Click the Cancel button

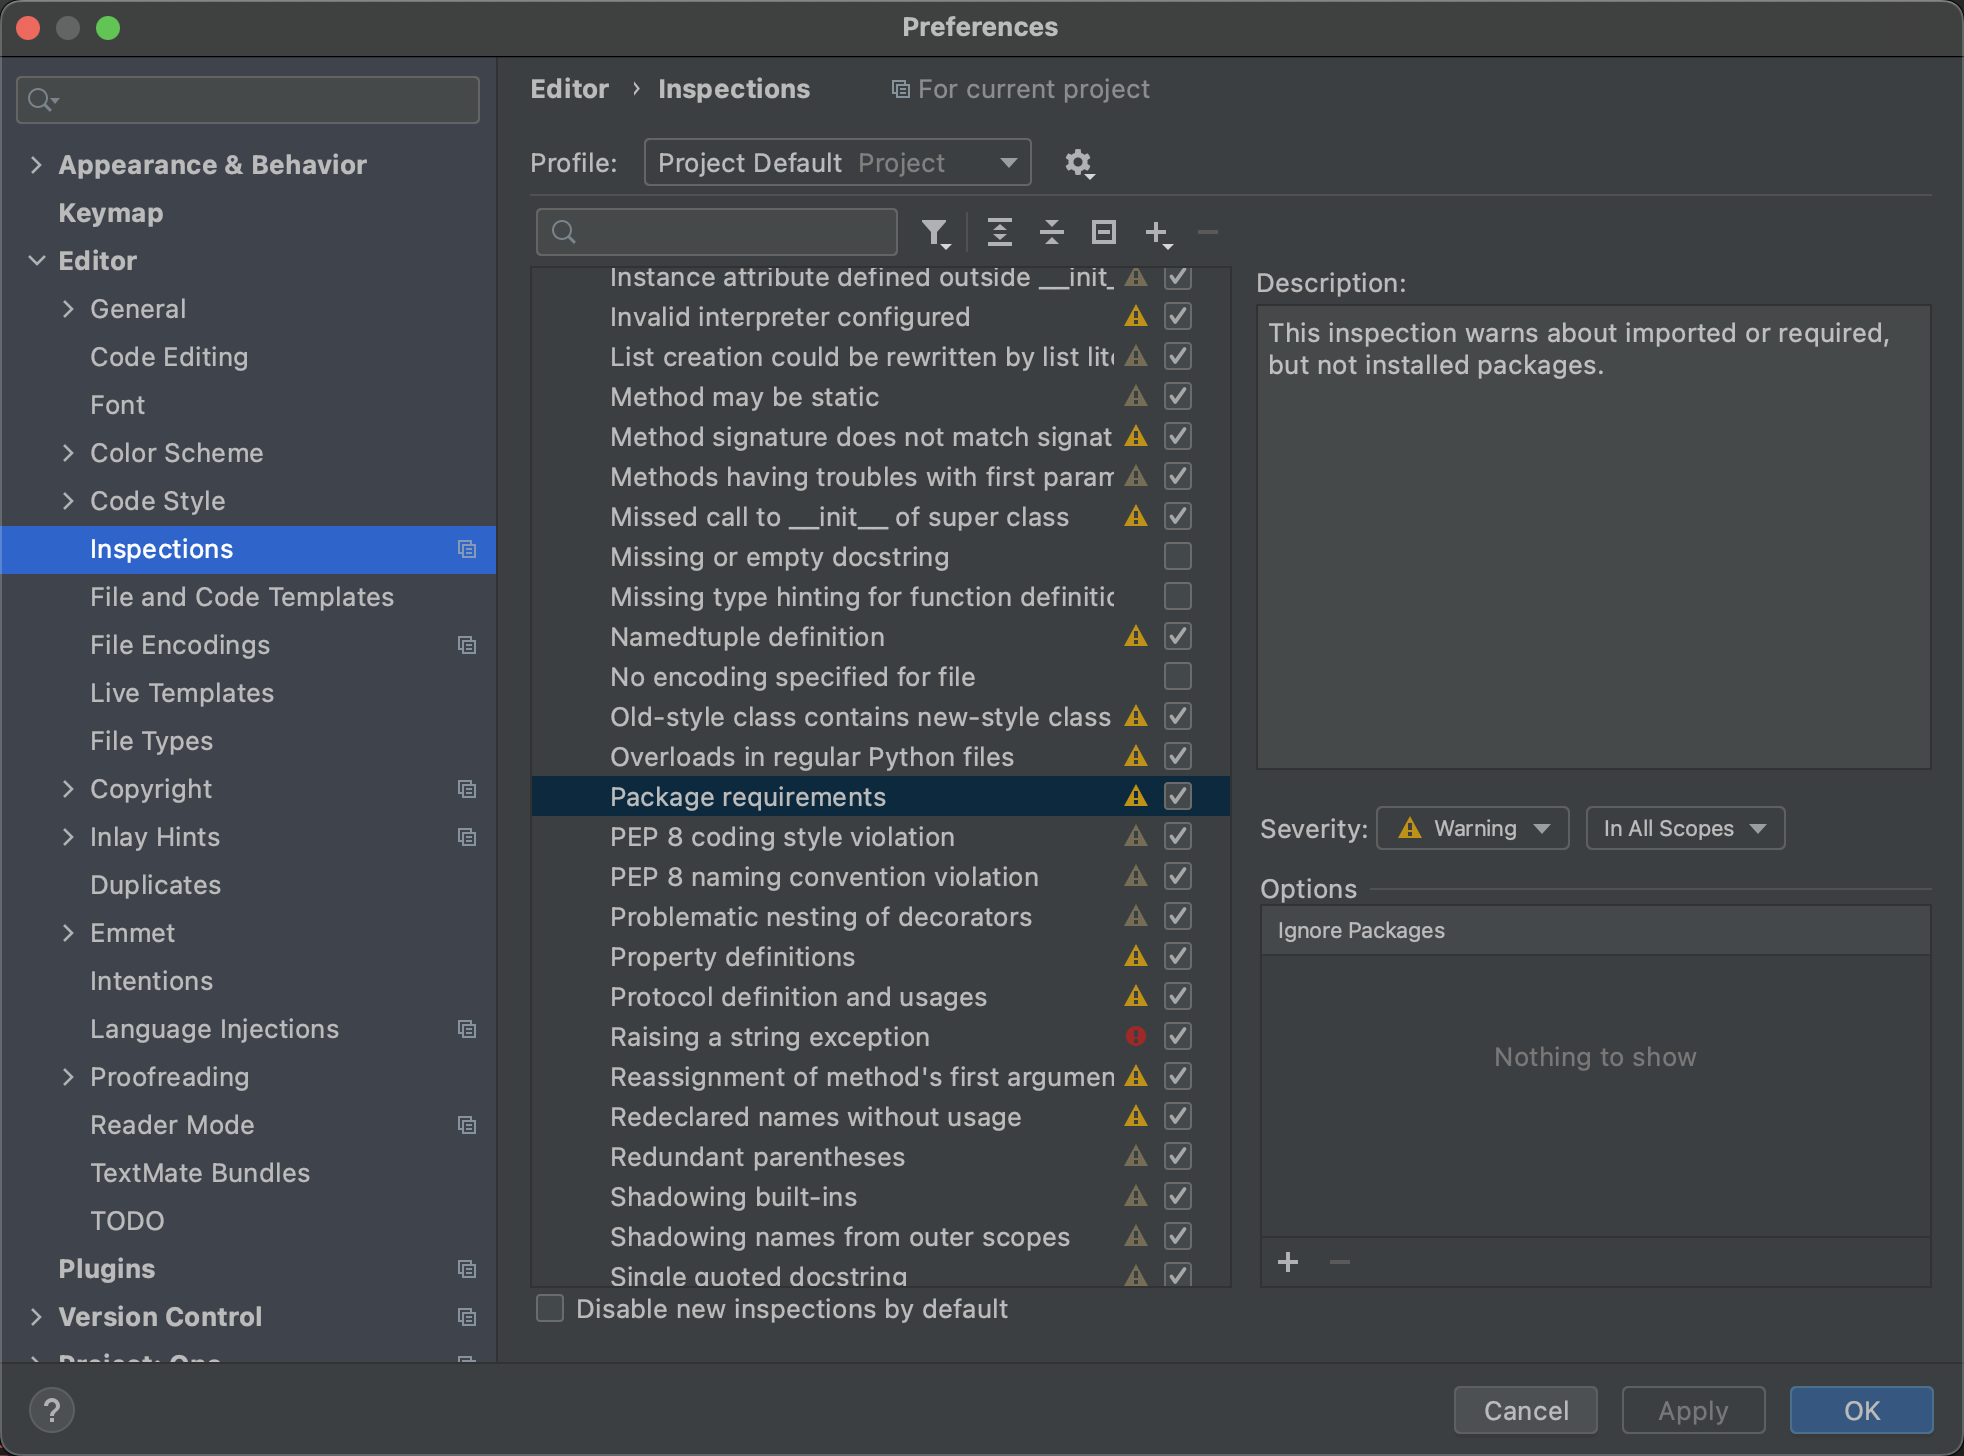(1525, 1410)
